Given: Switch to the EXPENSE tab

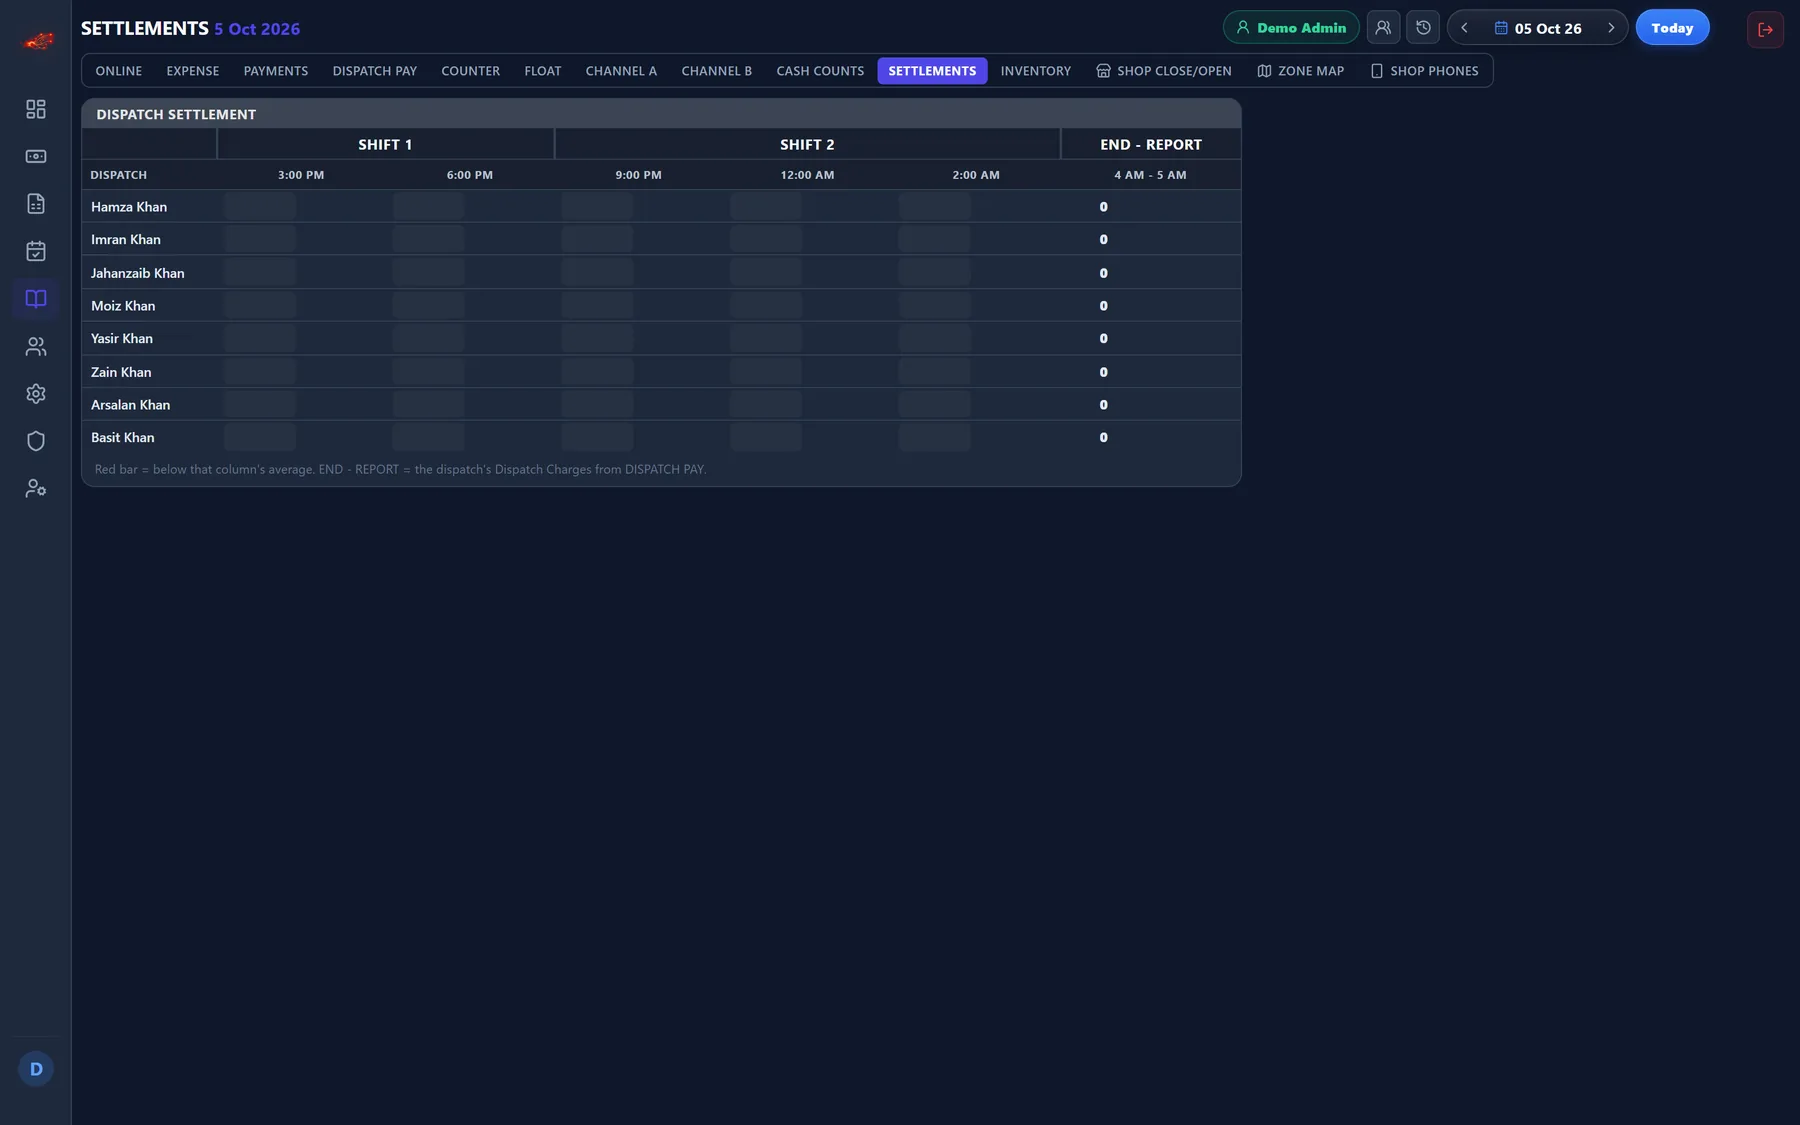Looking at the screenshot, I should [193, 71].
